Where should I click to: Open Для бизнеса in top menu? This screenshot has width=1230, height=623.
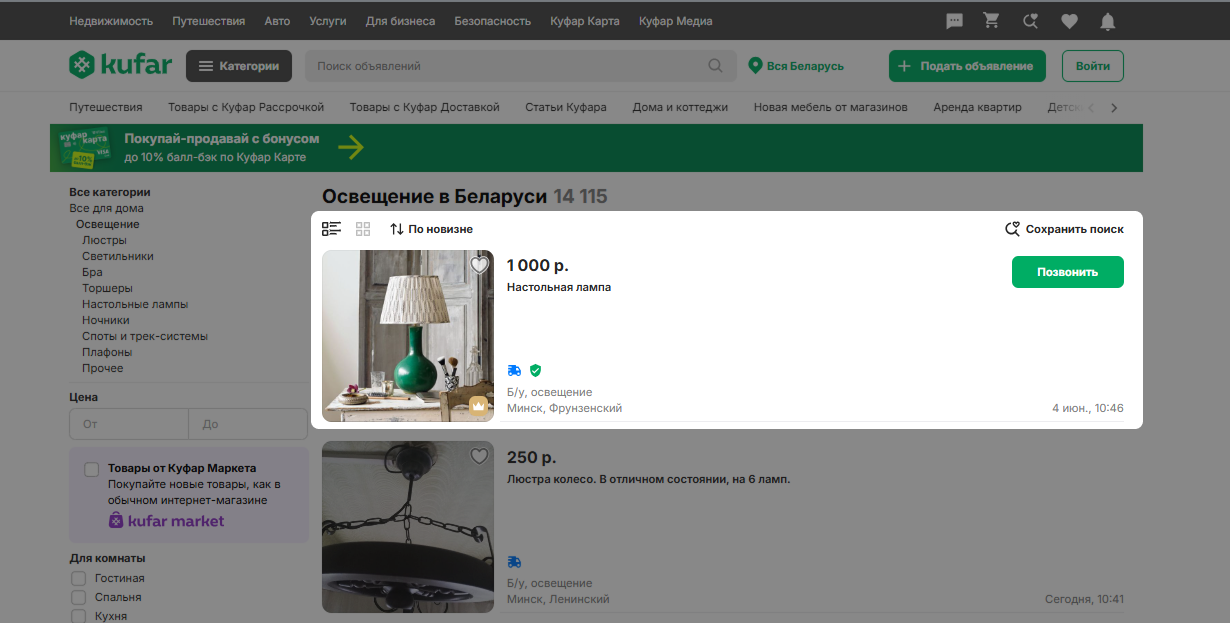(400, 21)
